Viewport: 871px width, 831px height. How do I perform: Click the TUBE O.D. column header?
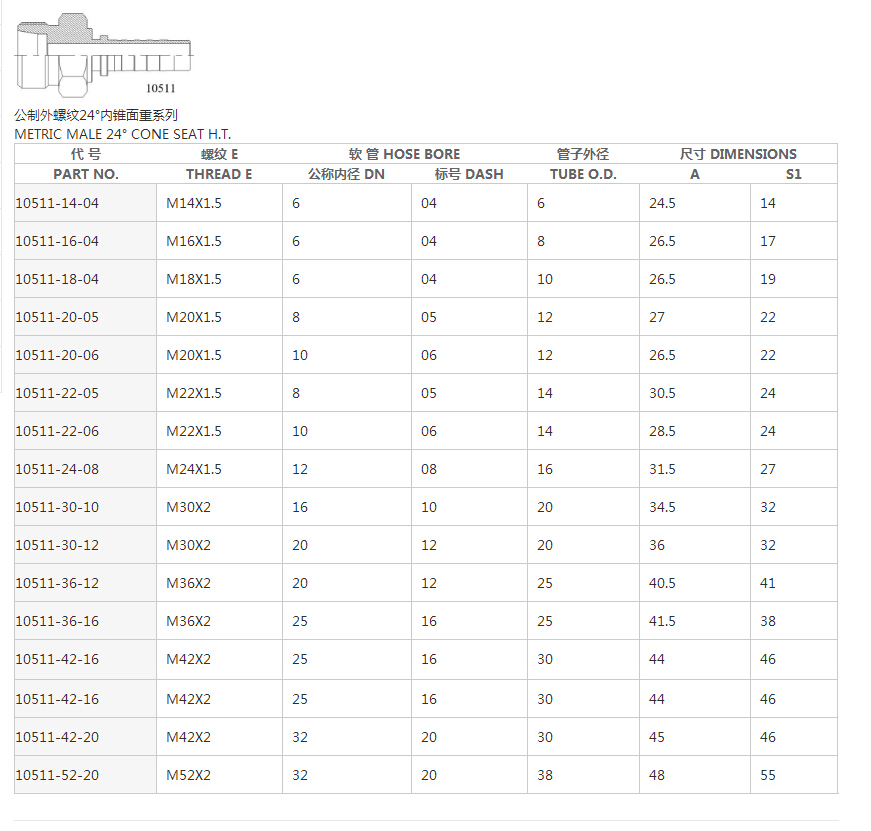[x=583, y=174]
